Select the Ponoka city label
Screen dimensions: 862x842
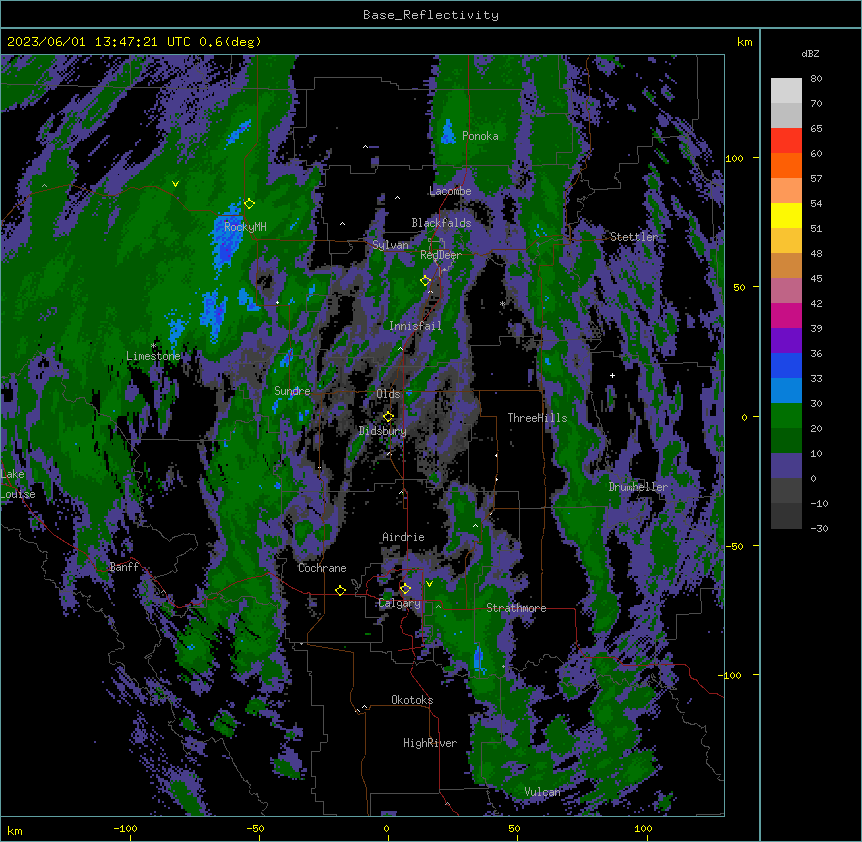[480, 136]
